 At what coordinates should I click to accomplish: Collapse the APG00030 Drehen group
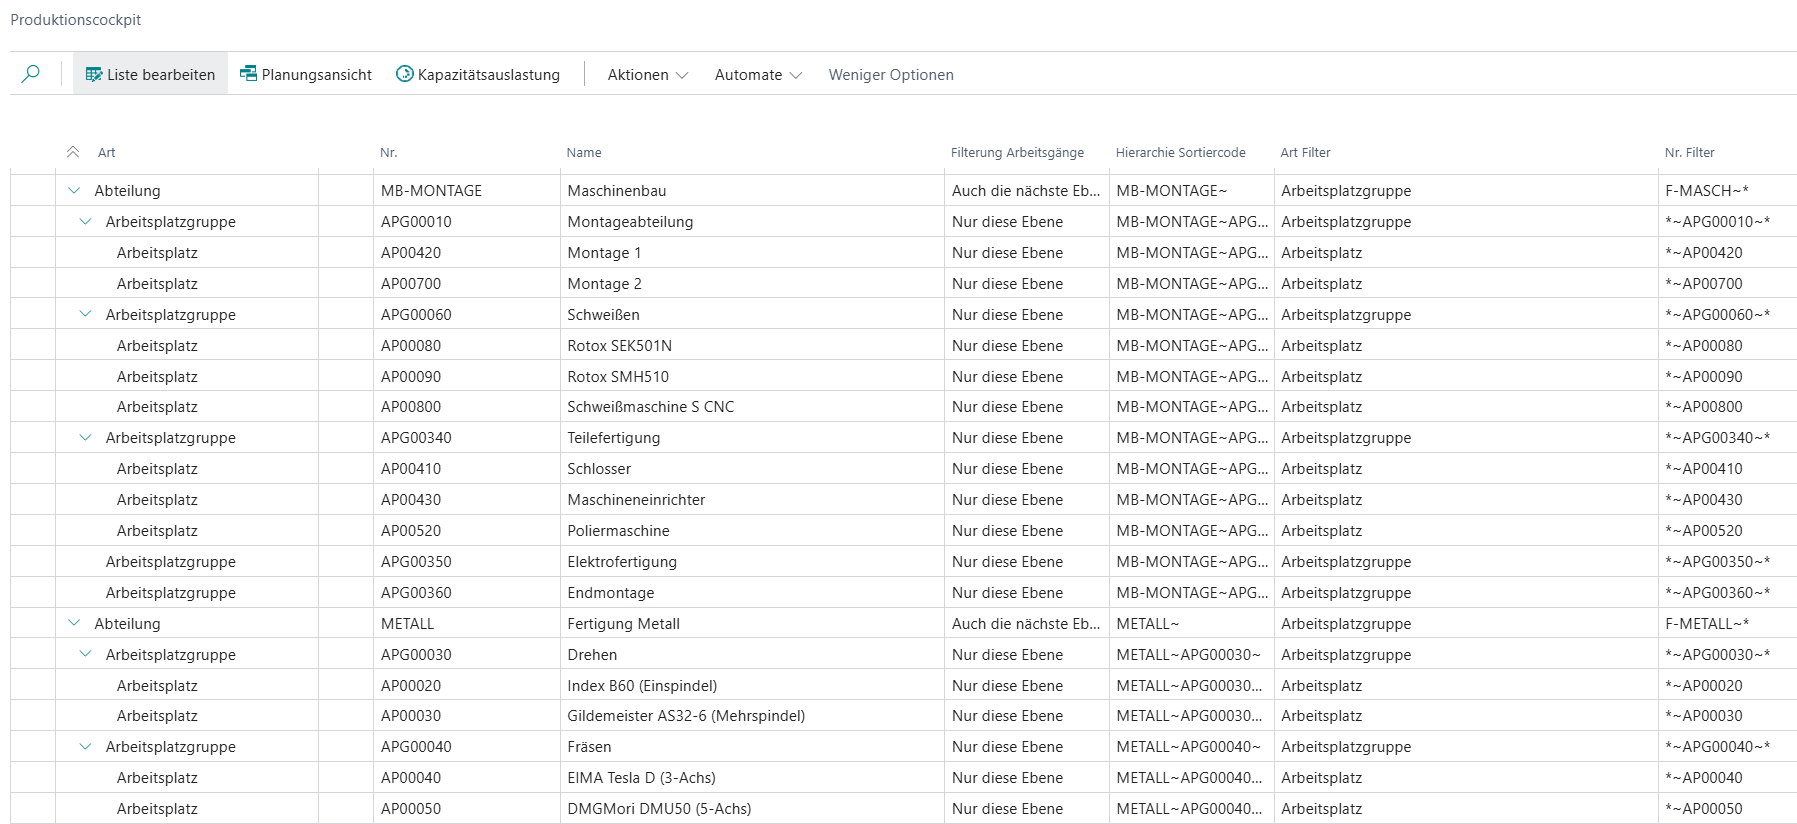click(x=85, y=654)
